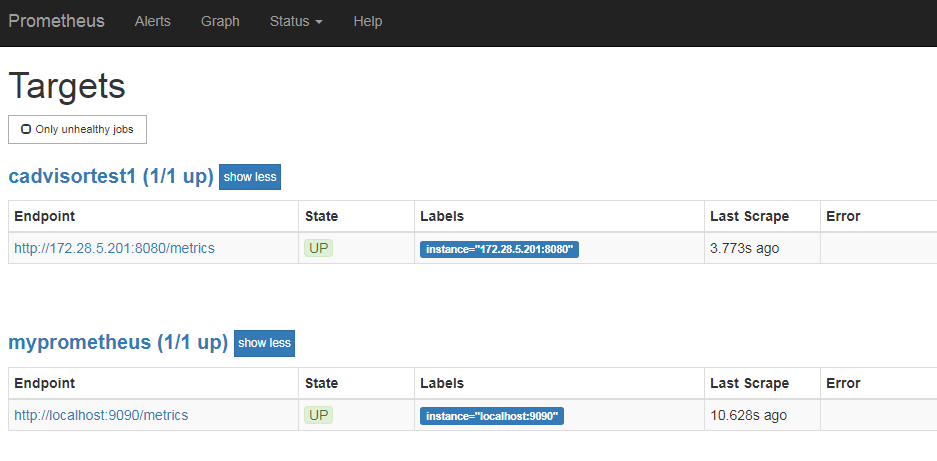
Task: Click the instance="localhost:9090" label badge
Action: [x=492, y=416]
